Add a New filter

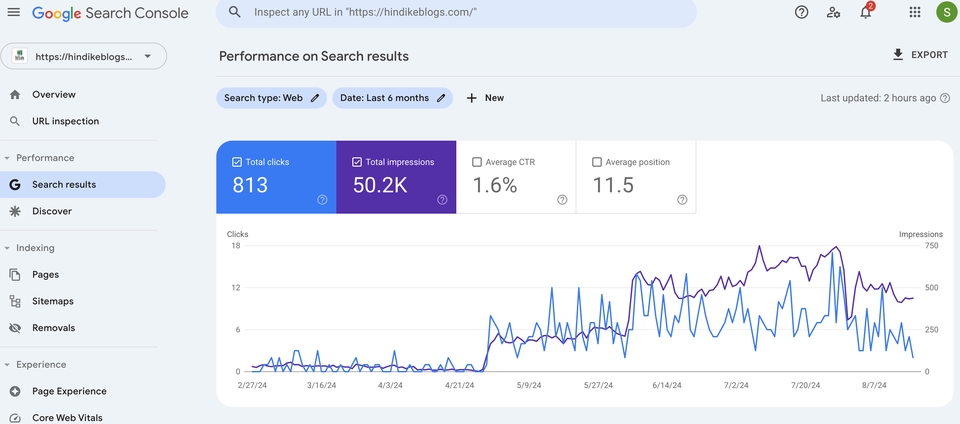tap(485, 98)
